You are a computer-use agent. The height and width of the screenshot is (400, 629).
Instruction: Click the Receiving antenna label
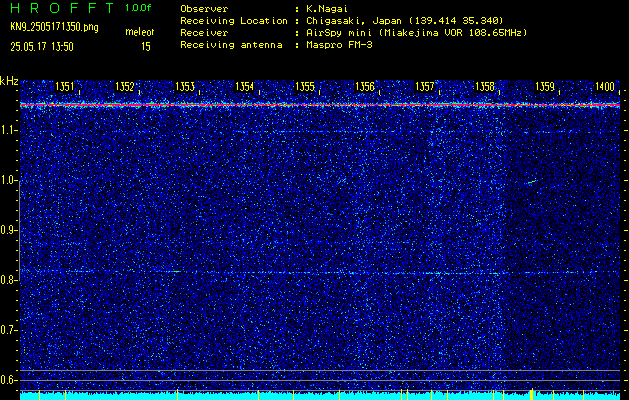tap(231, 45)
